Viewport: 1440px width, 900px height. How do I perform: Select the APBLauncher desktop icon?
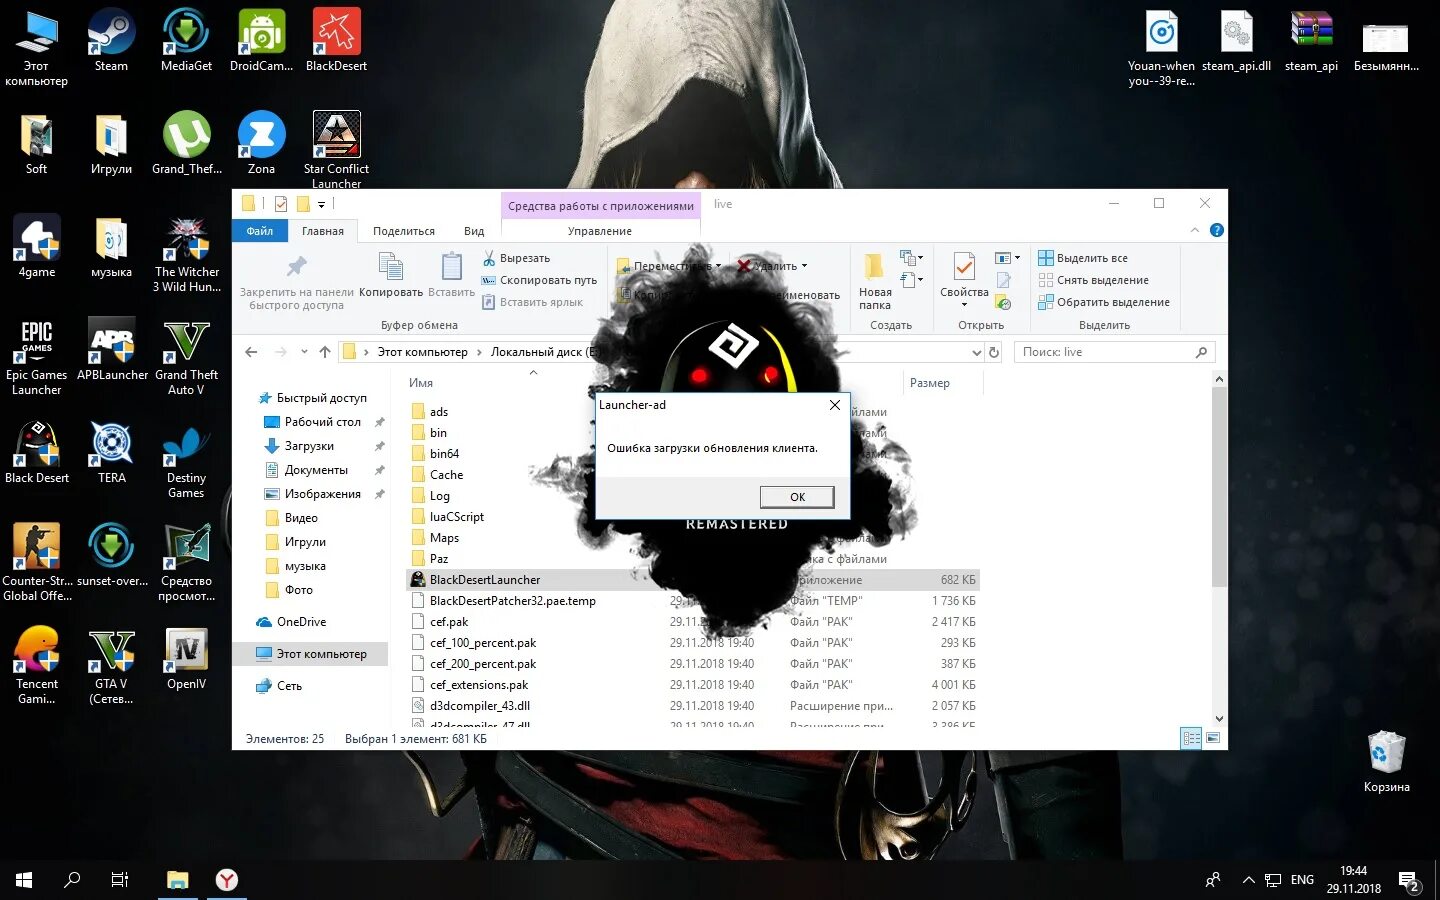pos(112,349)
